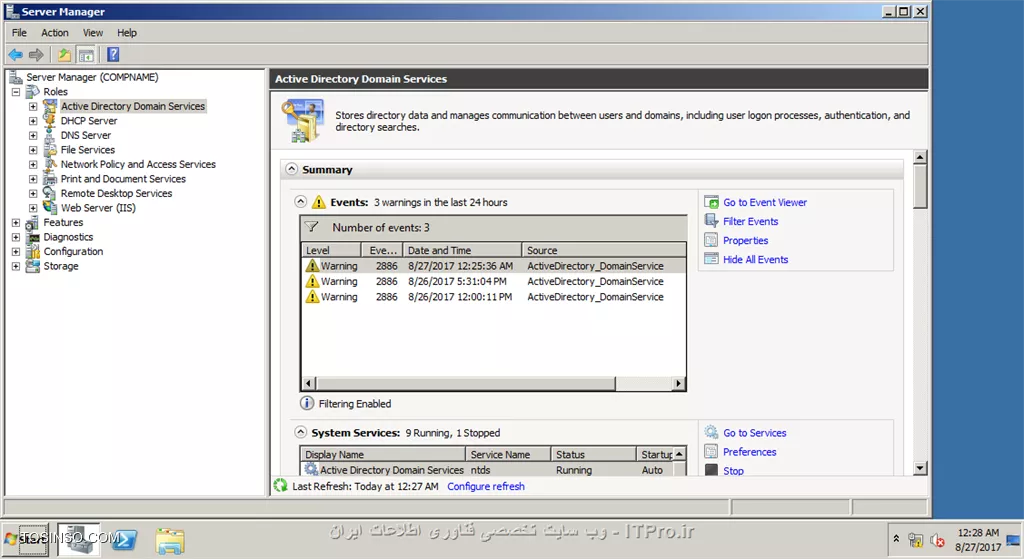Collapse the Summary section chevron

point(291,169)
